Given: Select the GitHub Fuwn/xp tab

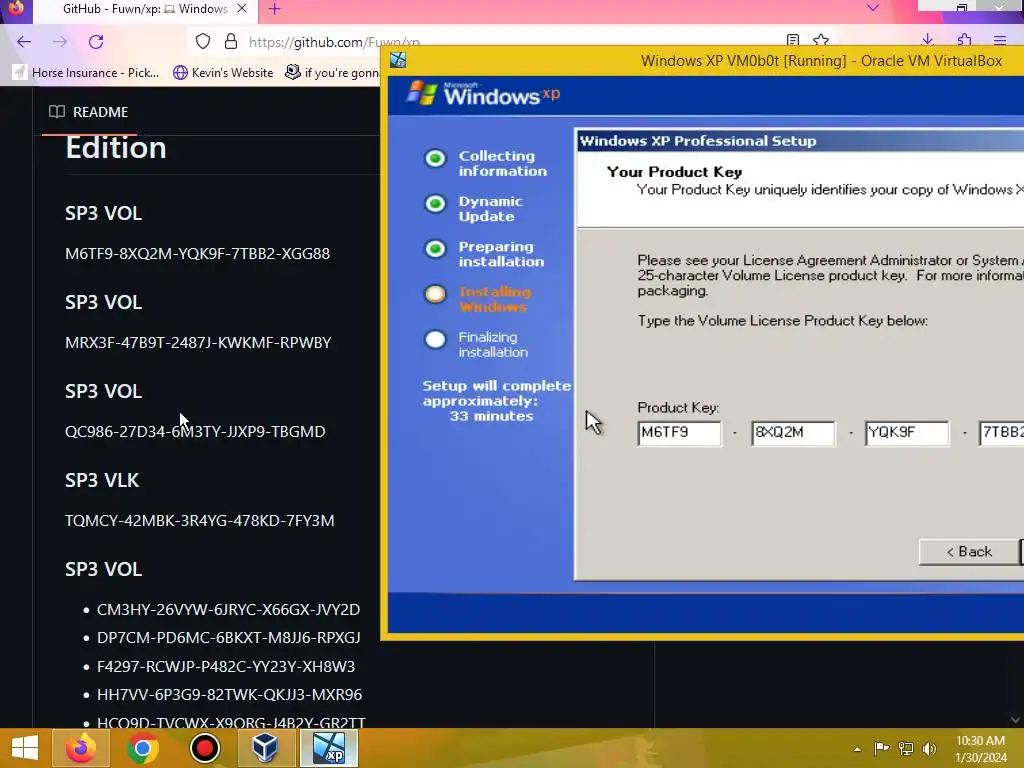Looking at the screenshot, I should [x=145, y=9].
